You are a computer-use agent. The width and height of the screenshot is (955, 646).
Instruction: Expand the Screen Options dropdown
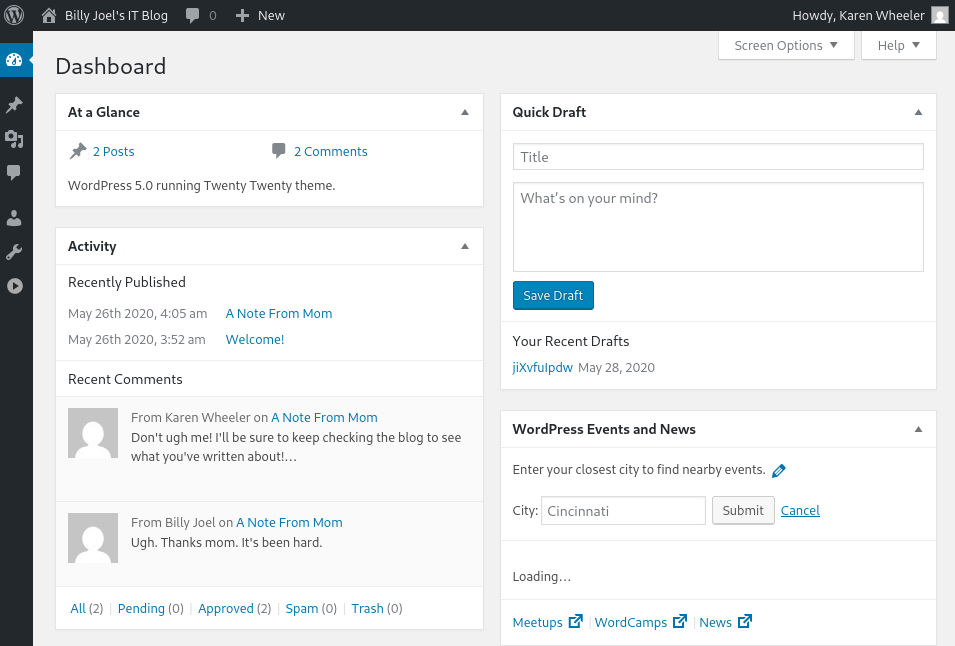tap(786, 46)
